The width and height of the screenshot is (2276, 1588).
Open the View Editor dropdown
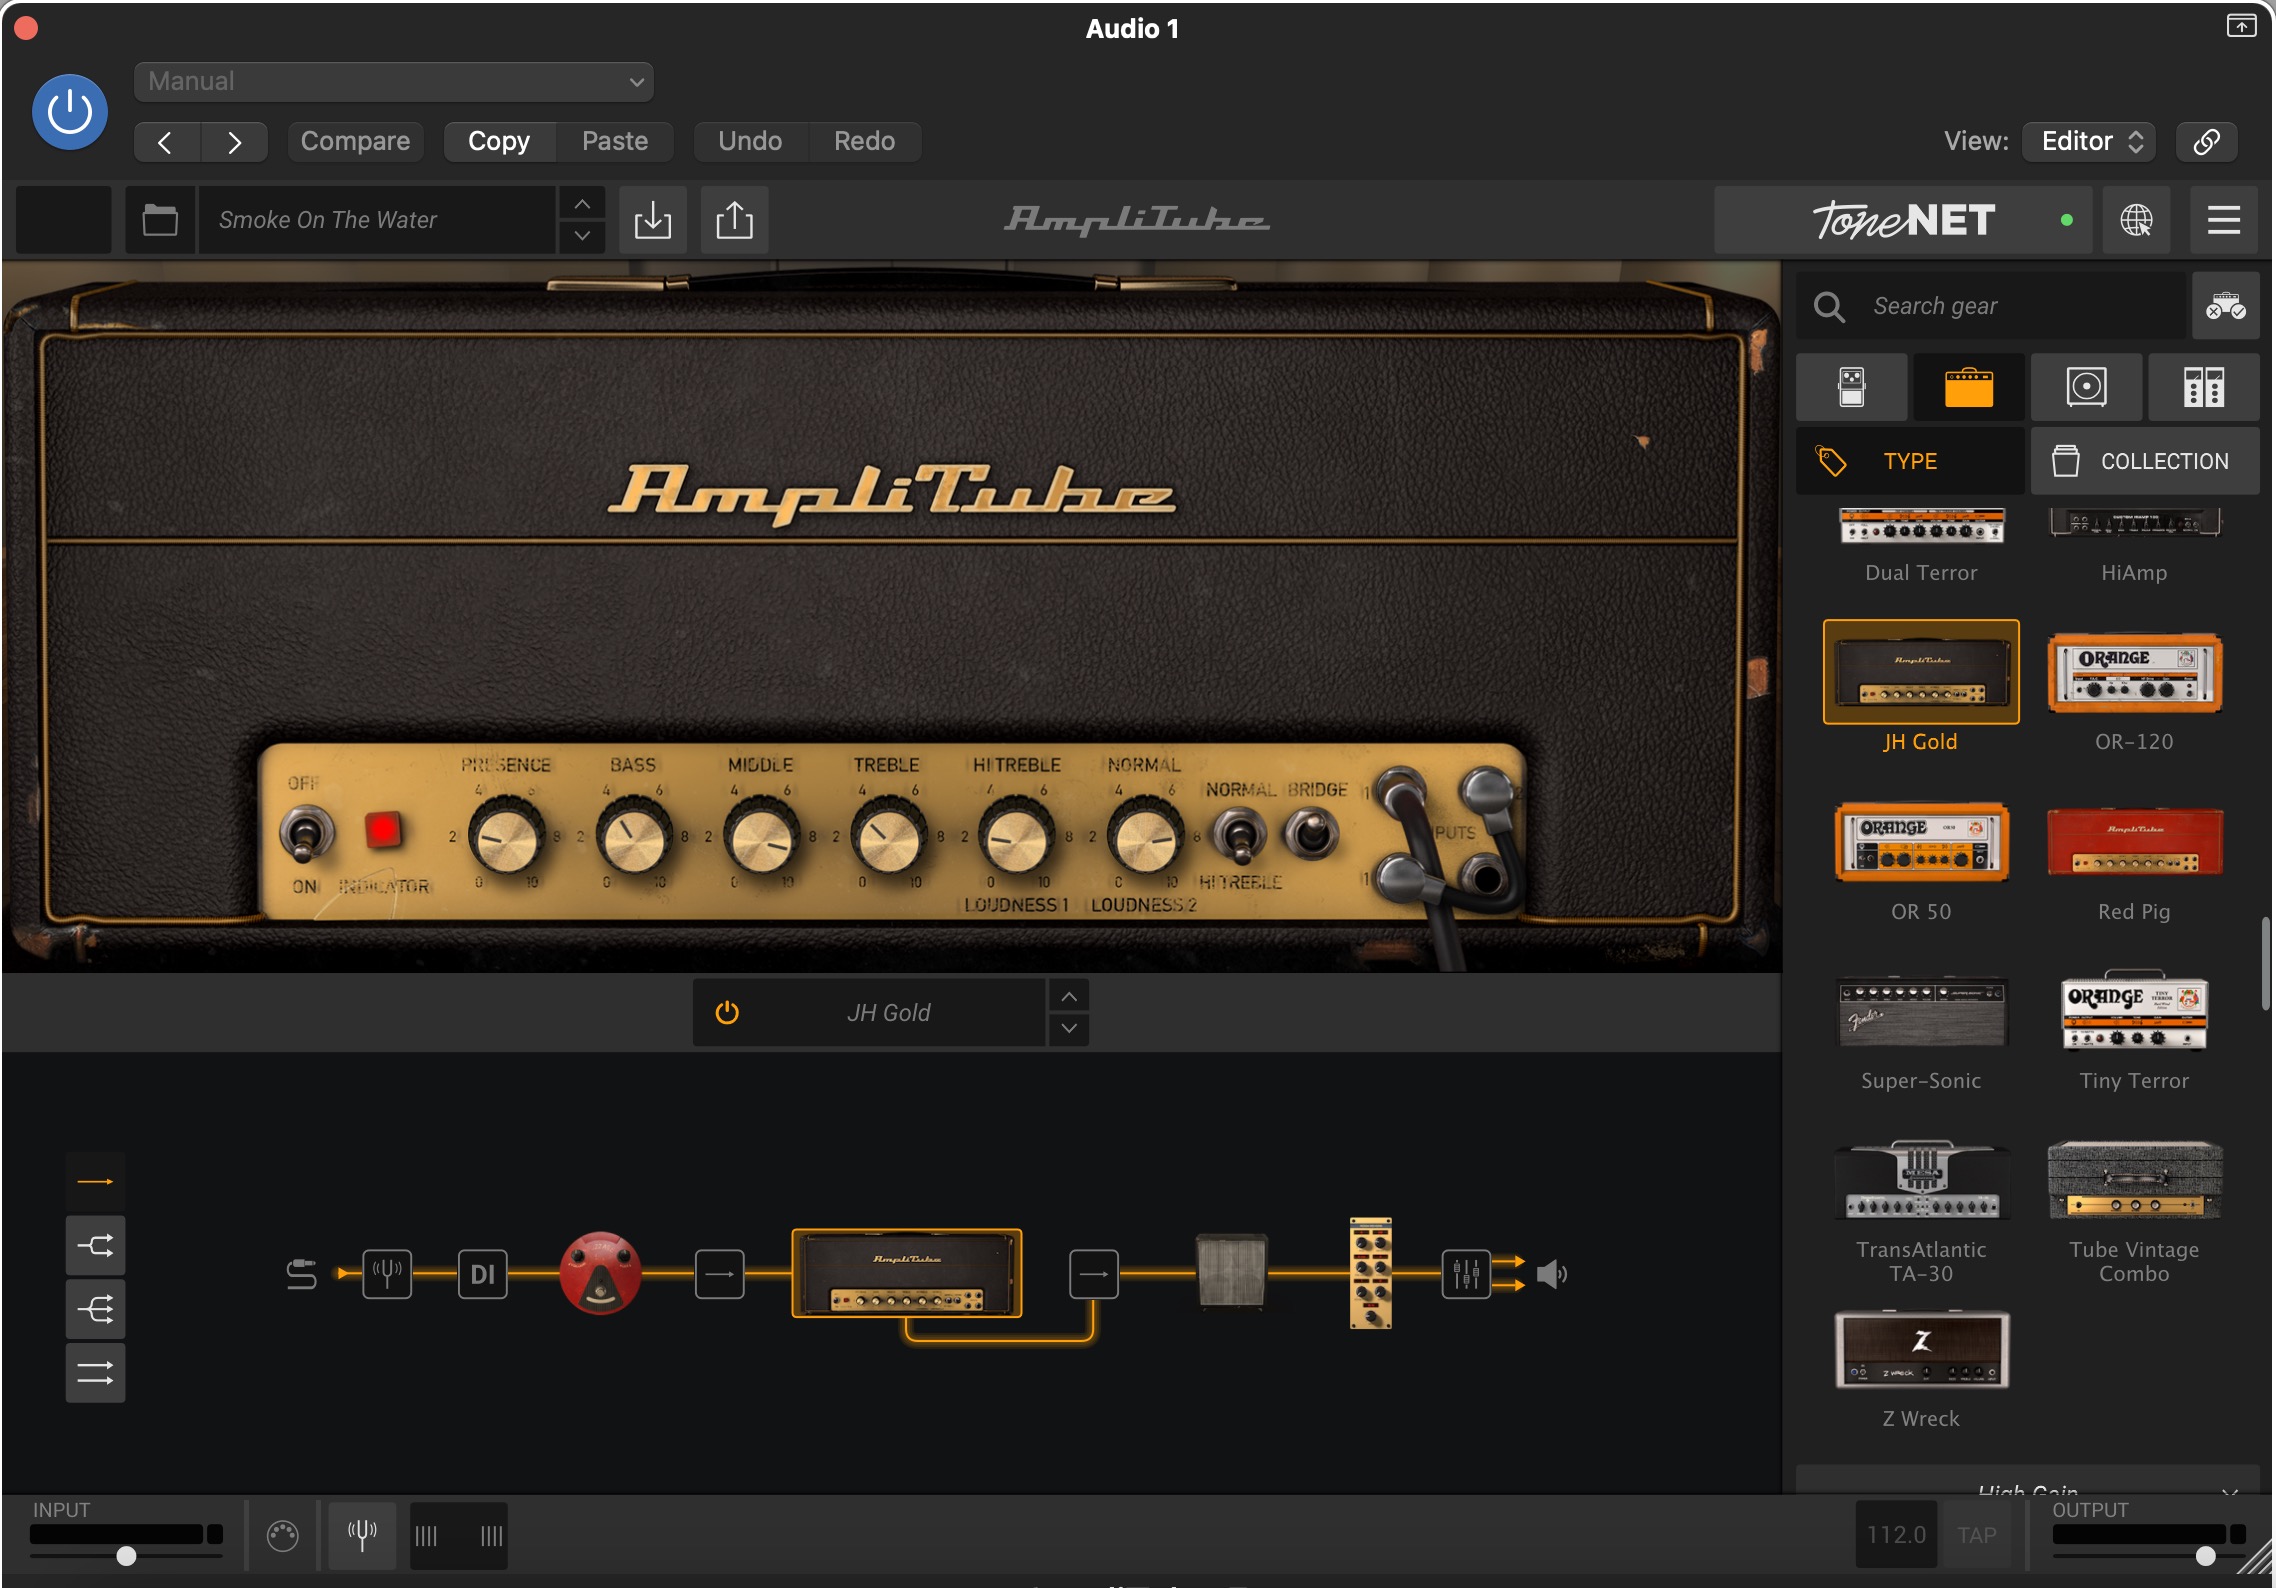[2088, 141]
